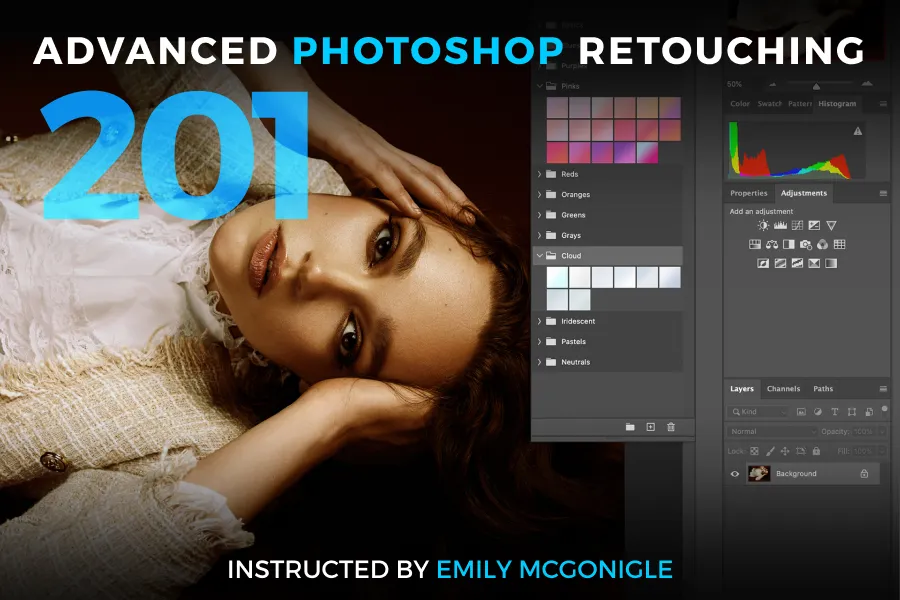Image resolution: width=900 pixels, height=600 pixels.
Task: Create a new gradient preset
Action: pos(650,427)
